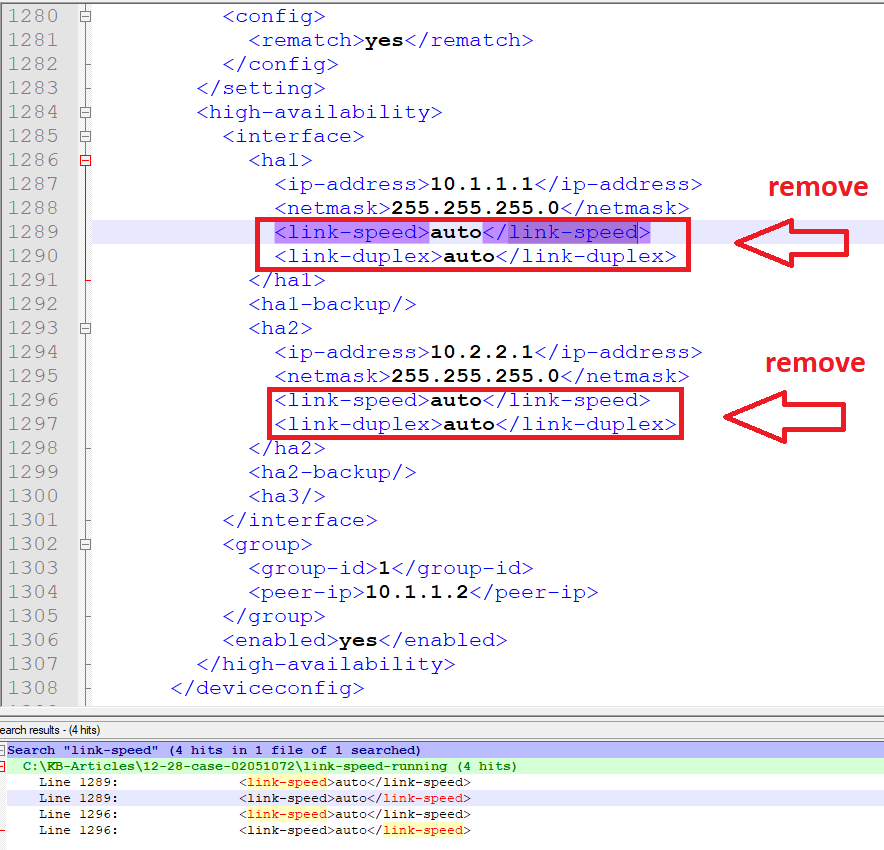The image size is (884, 850).
Task: Click the <ha1-backup/> tag
Action: click(x=332, y=304)
